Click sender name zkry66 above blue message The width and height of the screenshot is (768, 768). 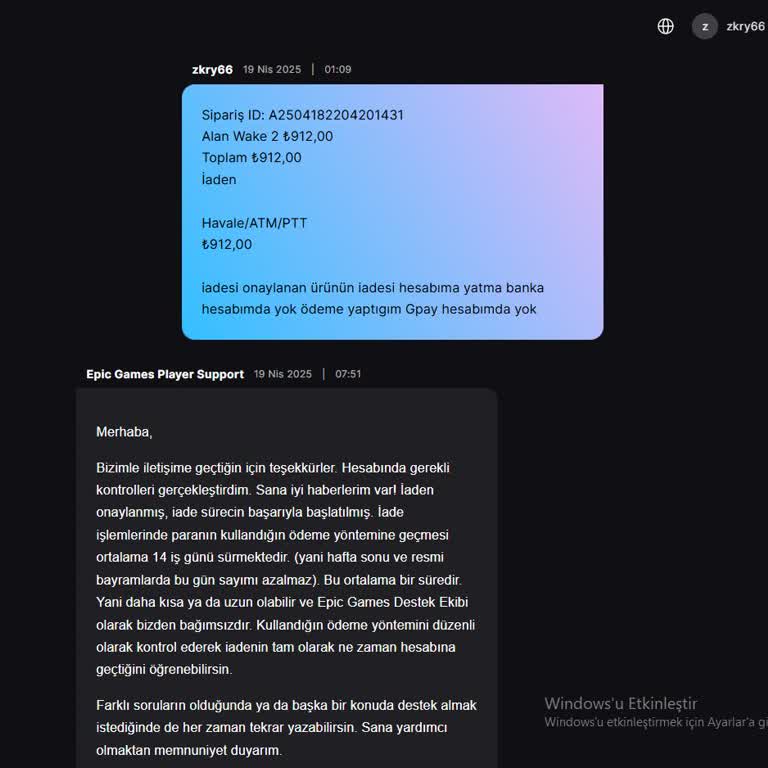212,70
